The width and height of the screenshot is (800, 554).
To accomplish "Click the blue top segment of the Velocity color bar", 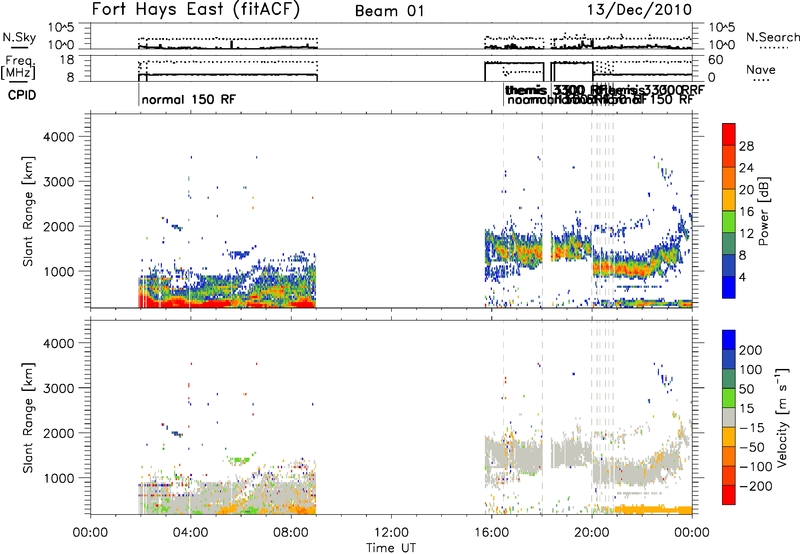I will (729, 340).
